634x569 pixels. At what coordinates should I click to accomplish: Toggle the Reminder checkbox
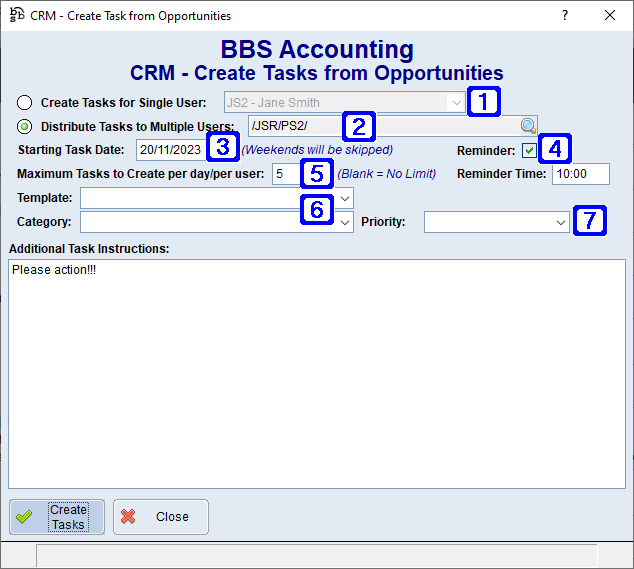(529, 151)
